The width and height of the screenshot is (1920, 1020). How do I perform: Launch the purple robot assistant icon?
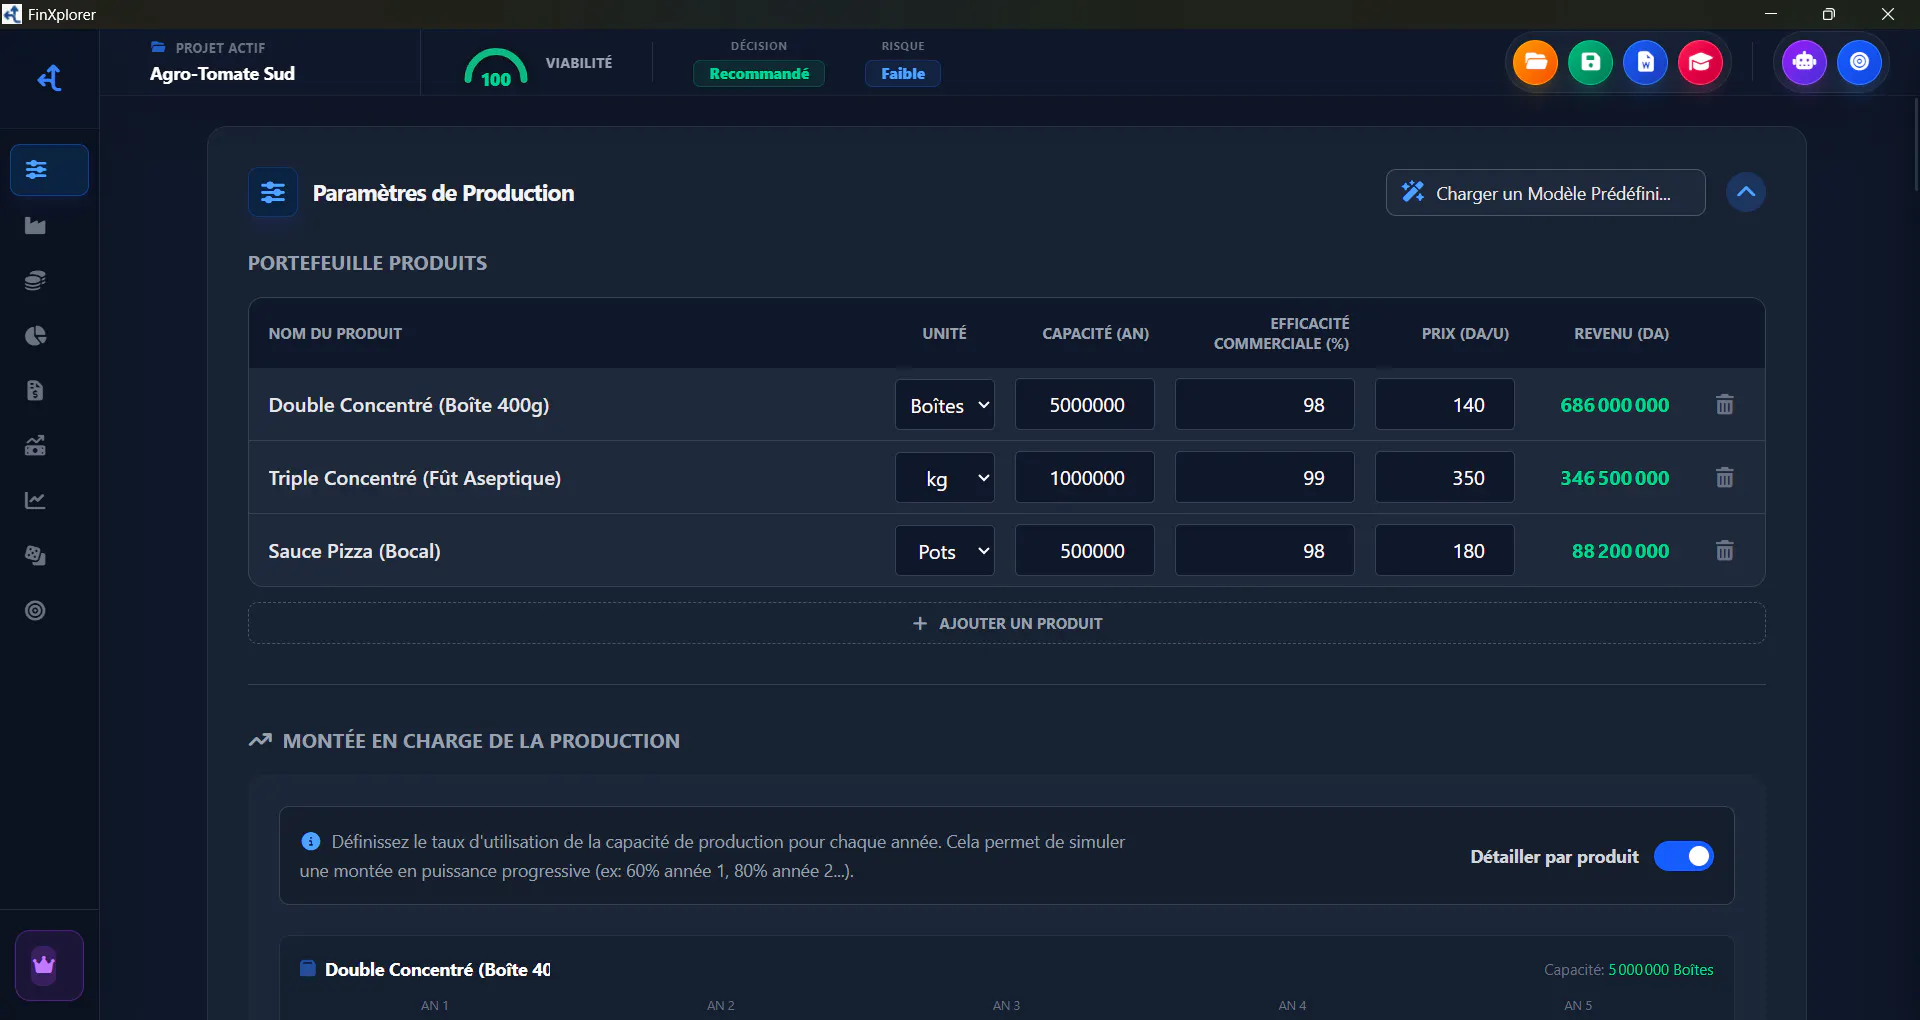pos(1804,62)
